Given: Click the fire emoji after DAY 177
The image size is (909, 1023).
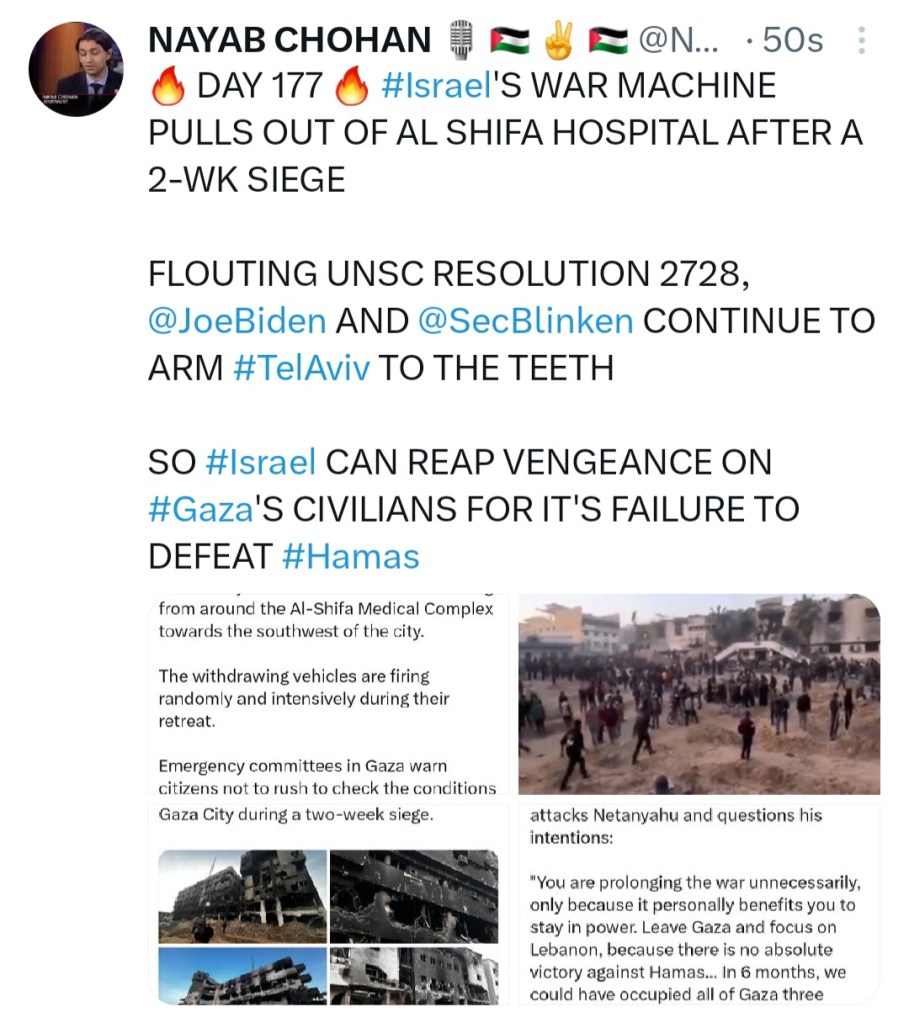Looking at the screenshot, I should [x=352, y=87].
